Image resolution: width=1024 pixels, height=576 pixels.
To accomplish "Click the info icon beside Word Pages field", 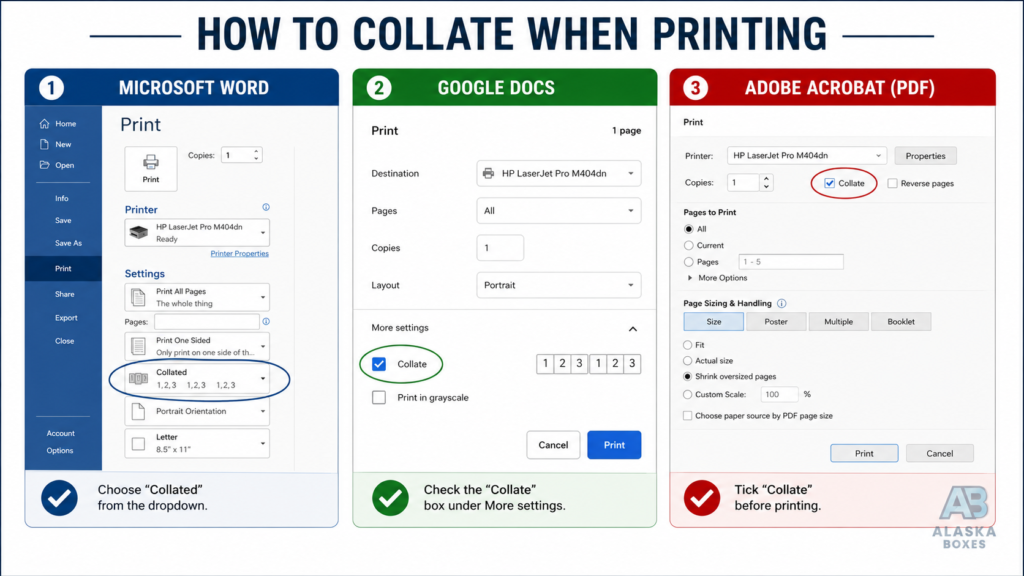I will [x=266, y=321].
